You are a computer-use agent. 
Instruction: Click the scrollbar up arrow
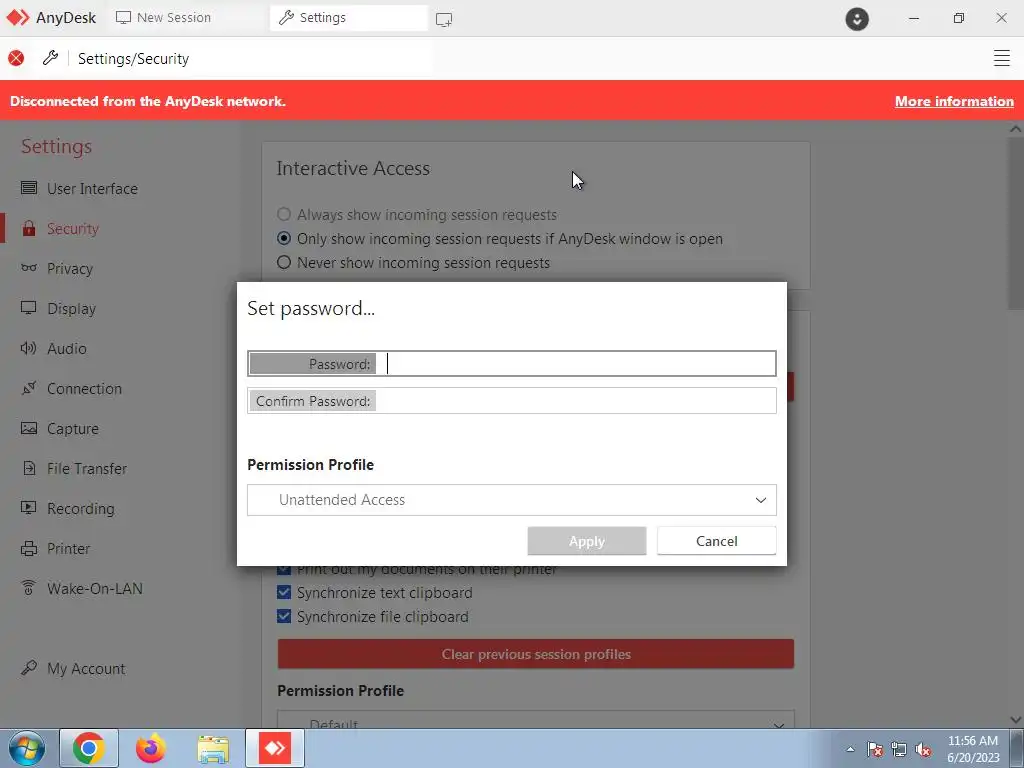[x=1015, y=129]
